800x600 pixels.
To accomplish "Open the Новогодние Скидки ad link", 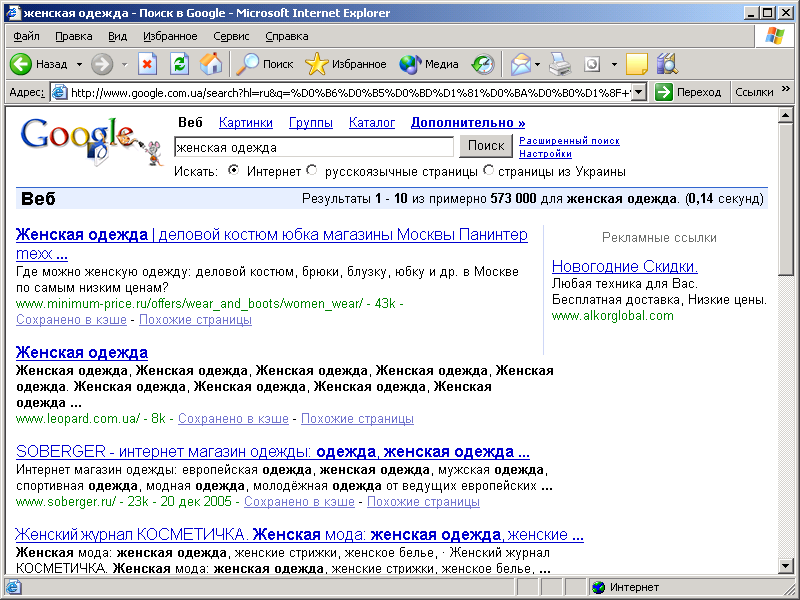I will point(624,266).
